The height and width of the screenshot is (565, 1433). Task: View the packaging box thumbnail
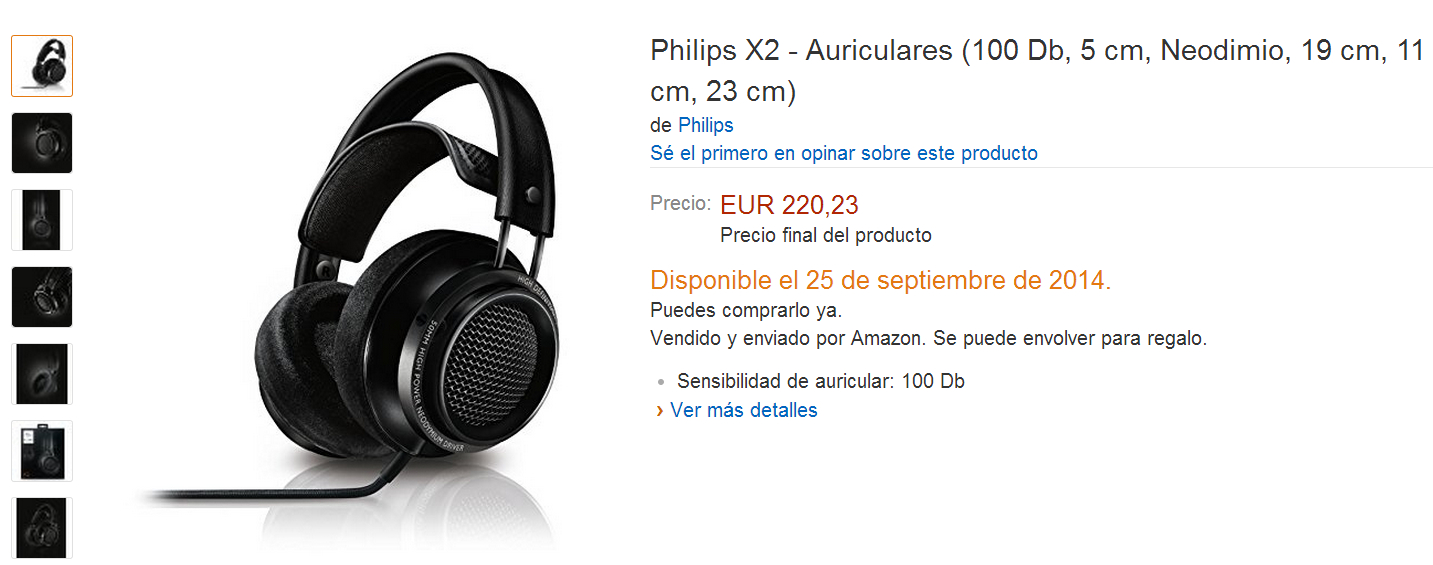point(42,451)
